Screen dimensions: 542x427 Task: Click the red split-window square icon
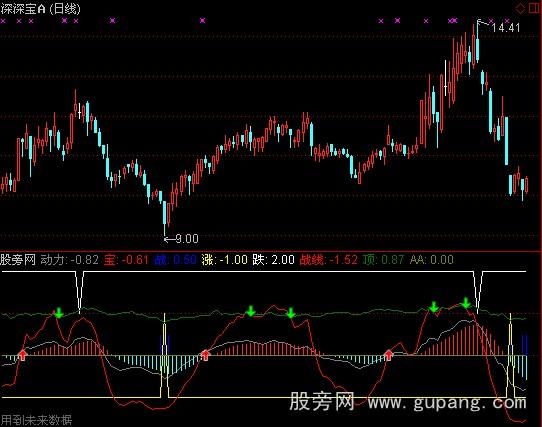point(534,8)
